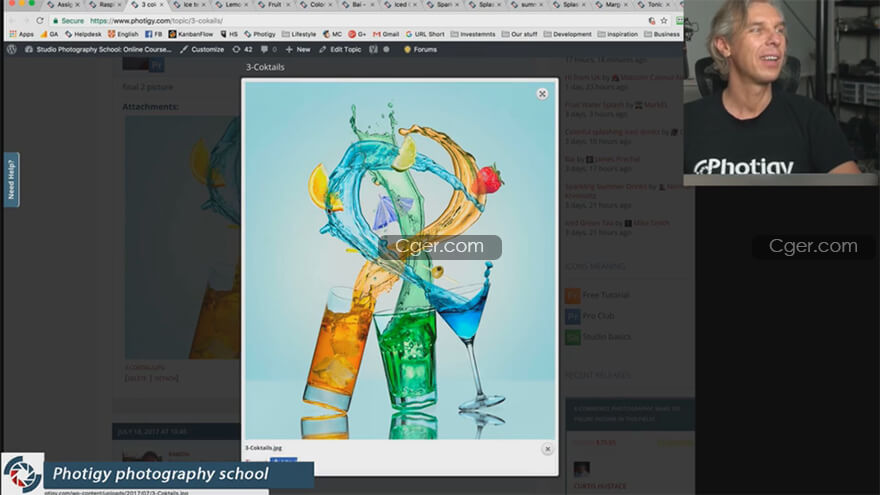Expand the Our stuff bookmarks folder
880x495 pixels.
pyautogui.click(x=519, y=34)
